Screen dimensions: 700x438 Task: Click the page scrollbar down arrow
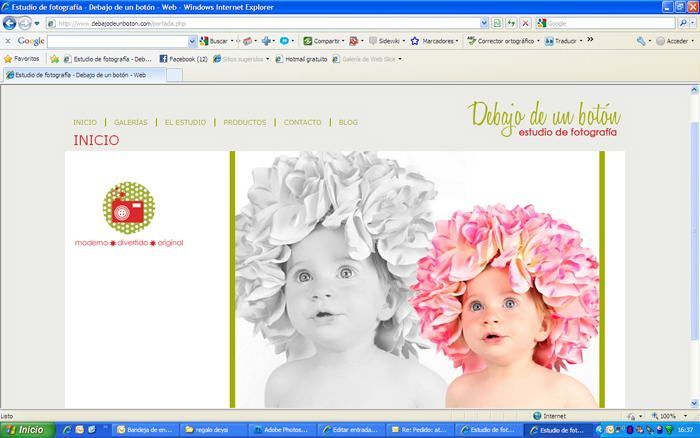coord(694,403)
